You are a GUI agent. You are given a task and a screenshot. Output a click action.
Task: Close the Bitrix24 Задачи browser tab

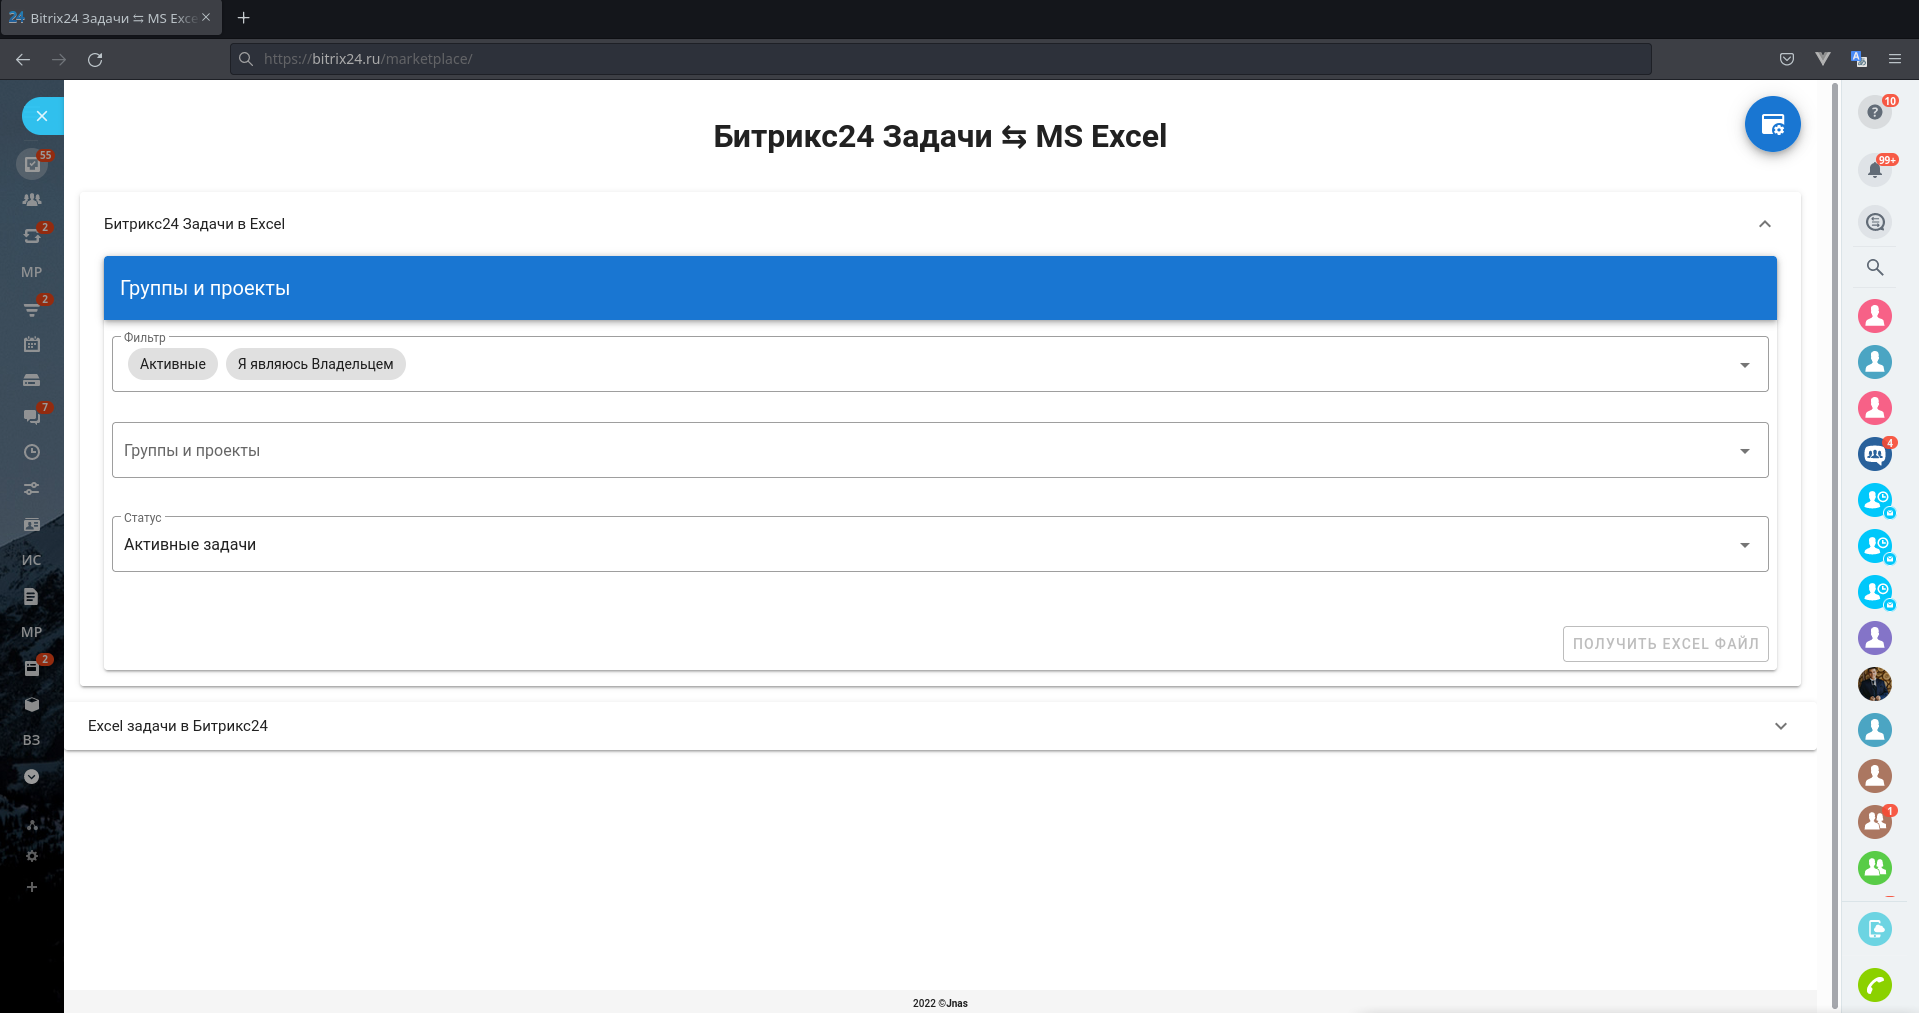pos(206,18)
